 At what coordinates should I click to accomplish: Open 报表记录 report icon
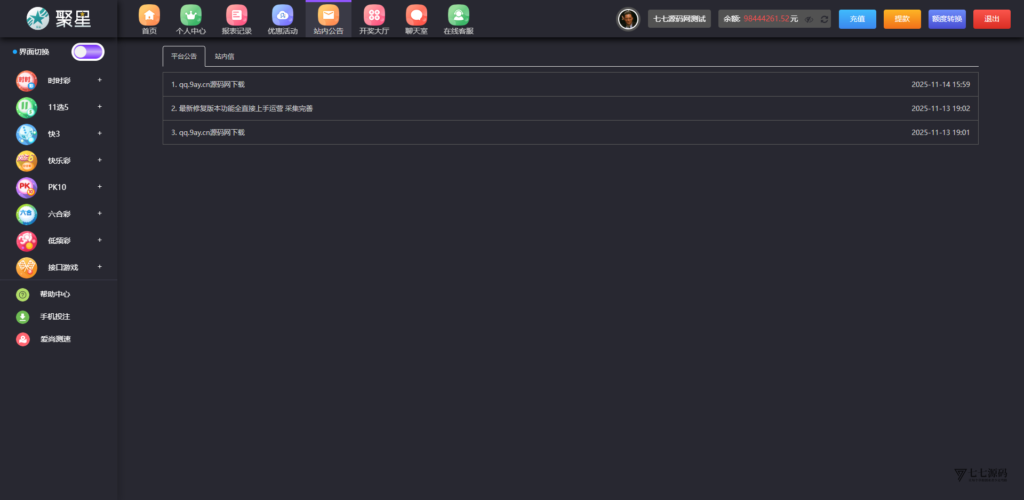[236, 15]
